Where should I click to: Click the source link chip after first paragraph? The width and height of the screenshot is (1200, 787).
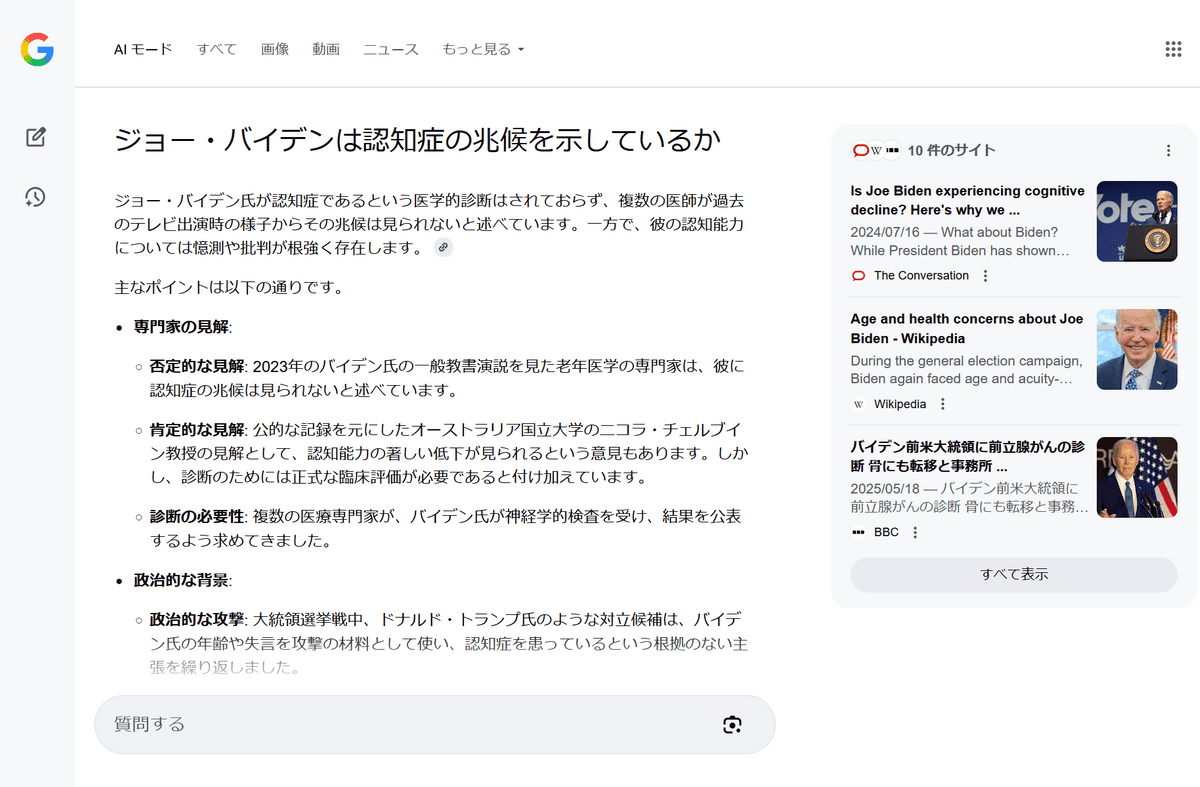(443, 247)
